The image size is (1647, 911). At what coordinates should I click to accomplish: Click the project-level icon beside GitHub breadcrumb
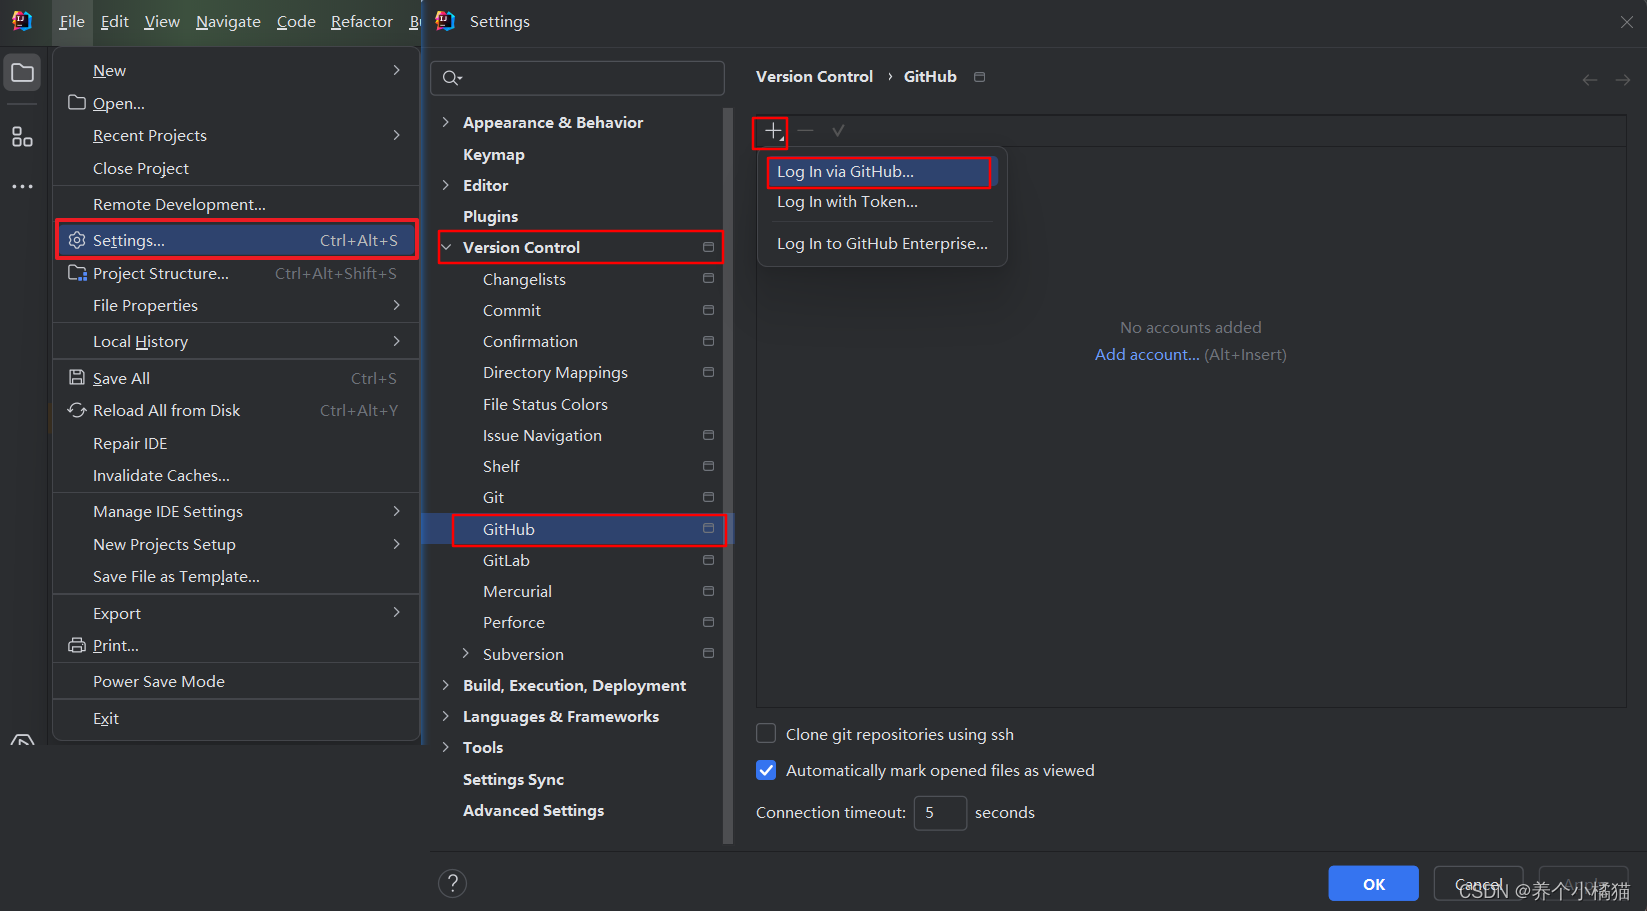click(980, 77)
